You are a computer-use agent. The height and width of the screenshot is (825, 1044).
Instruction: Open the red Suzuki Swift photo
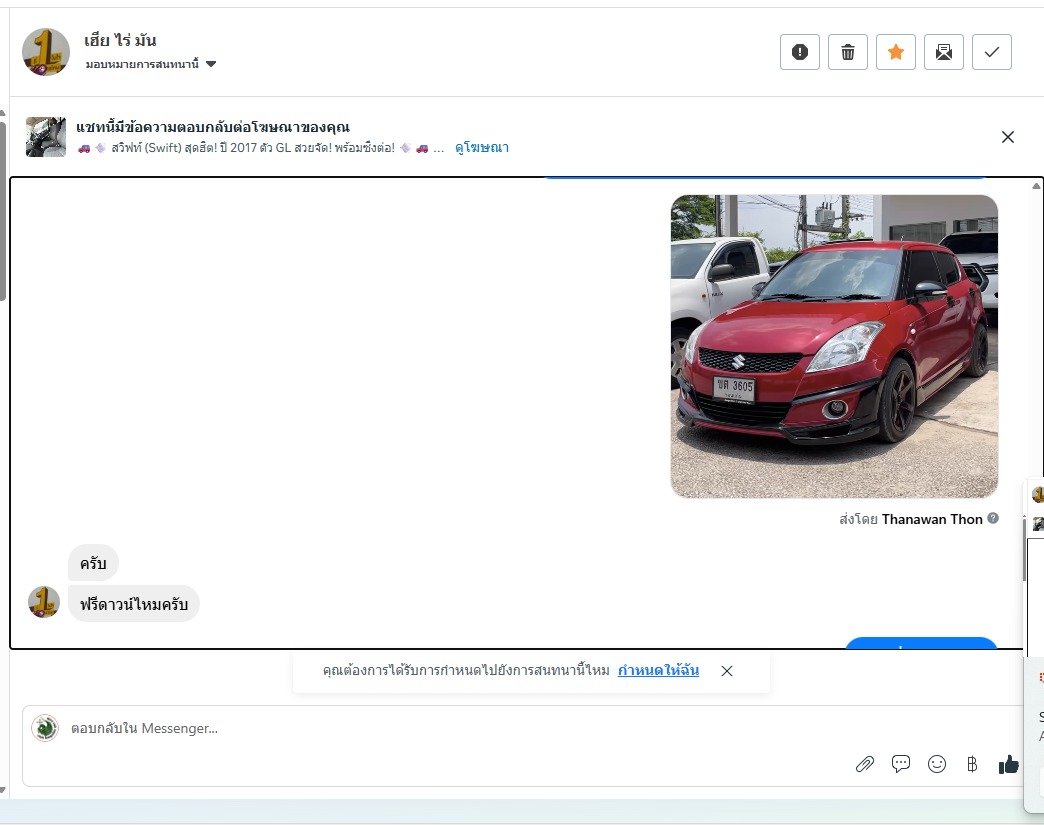834,346
